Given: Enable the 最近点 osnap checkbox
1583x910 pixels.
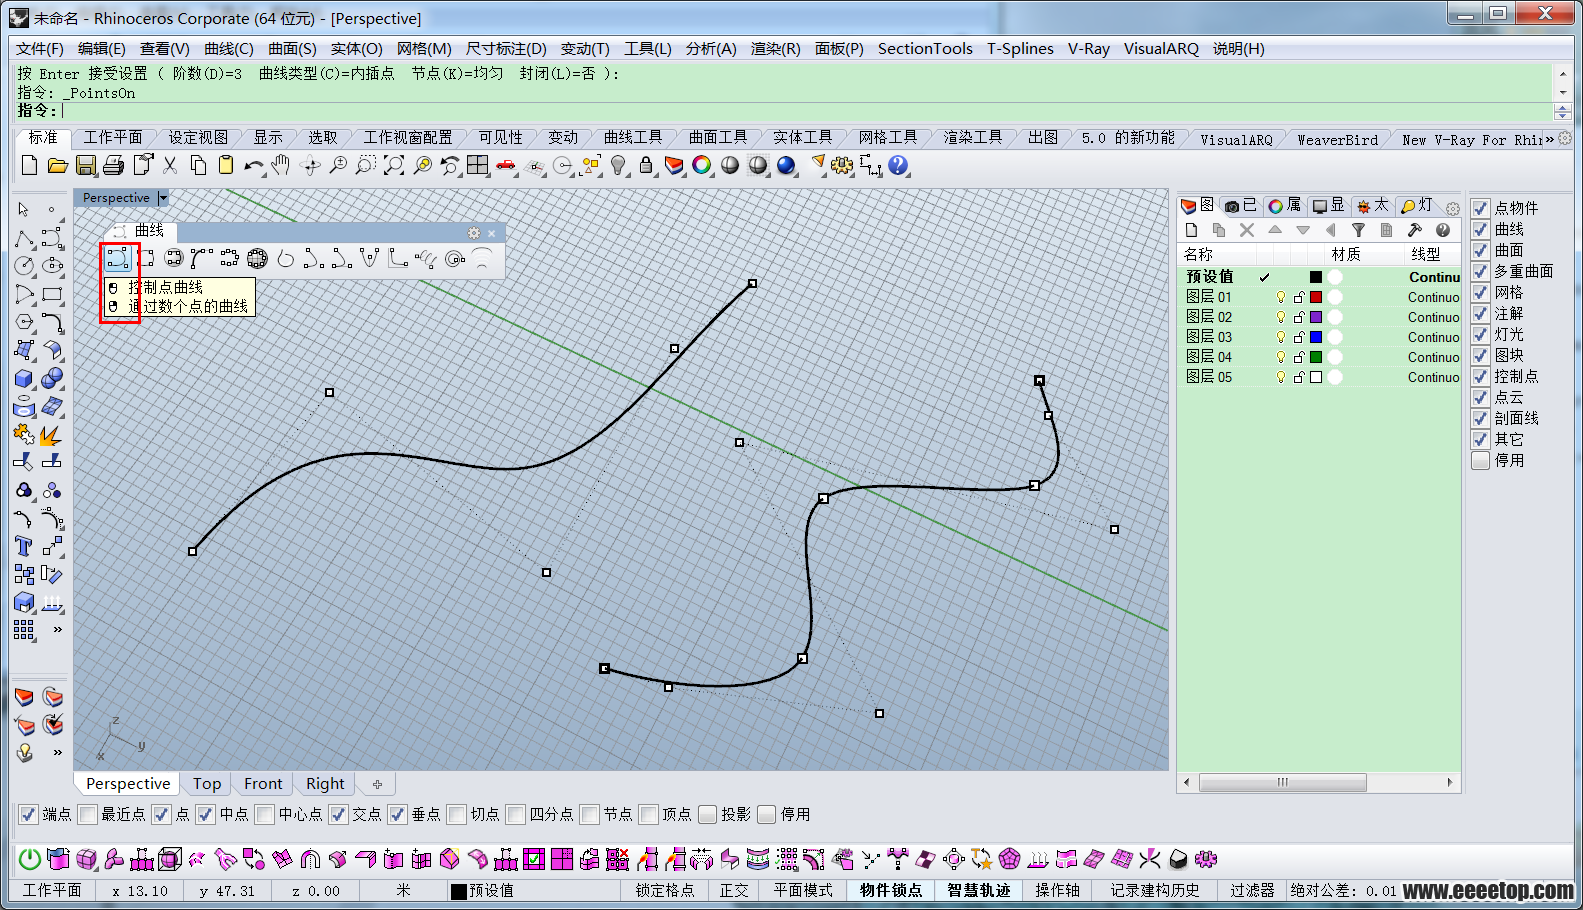Looking at the screenshot, I should click(87, 814).
